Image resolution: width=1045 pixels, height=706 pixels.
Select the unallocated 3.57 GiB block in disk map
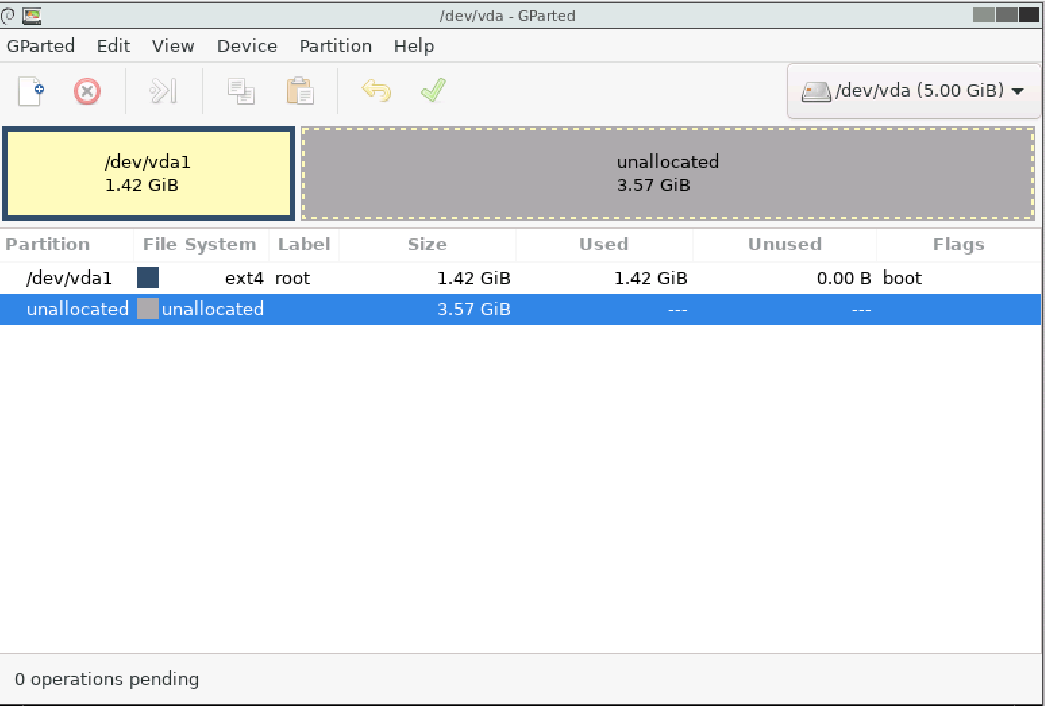[x=668, y=173]
